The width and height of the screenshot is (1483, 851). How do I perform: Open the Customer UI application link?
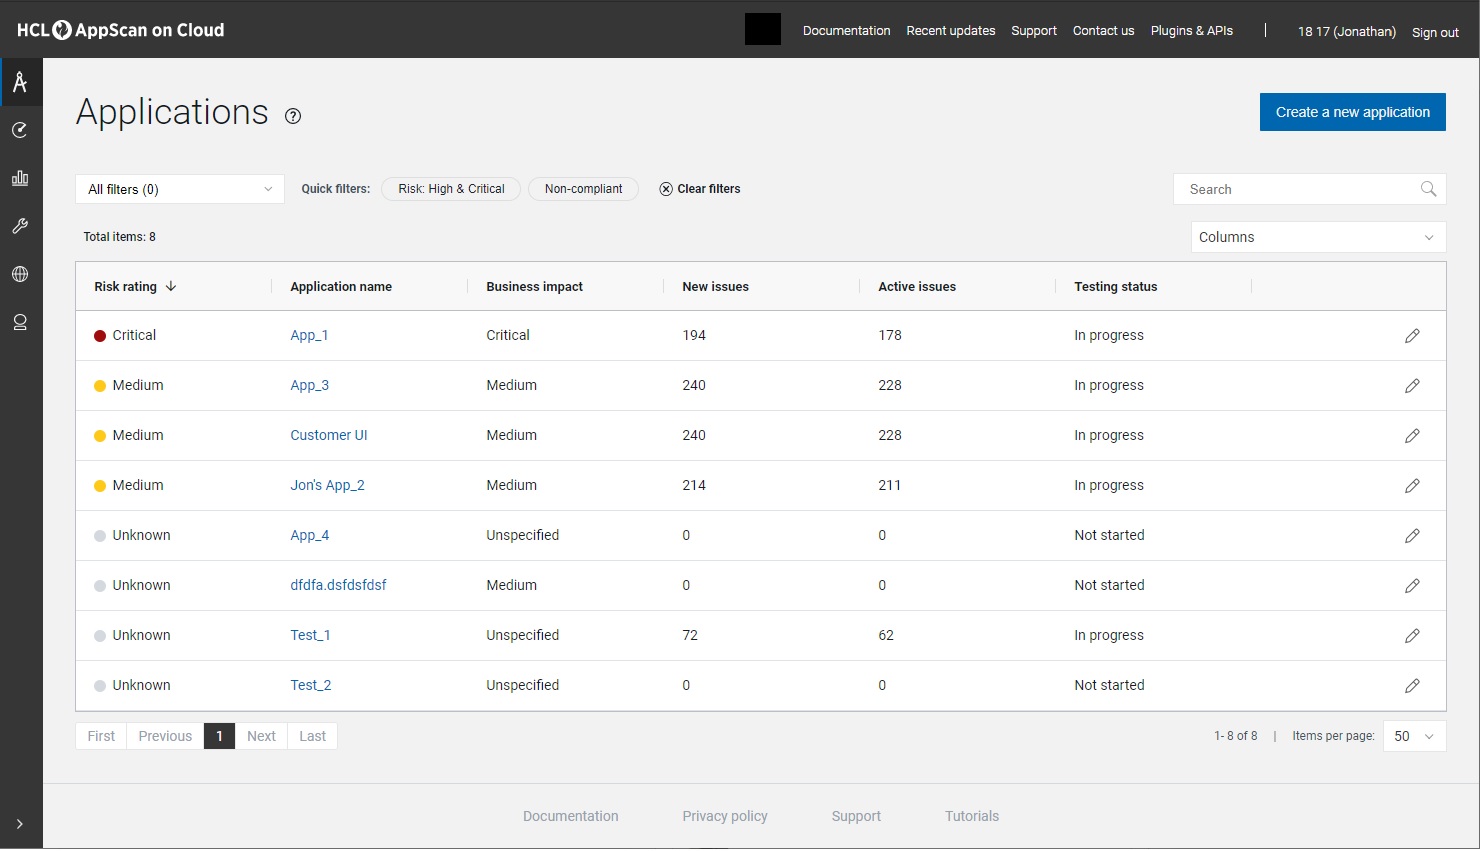click(329, 436)
